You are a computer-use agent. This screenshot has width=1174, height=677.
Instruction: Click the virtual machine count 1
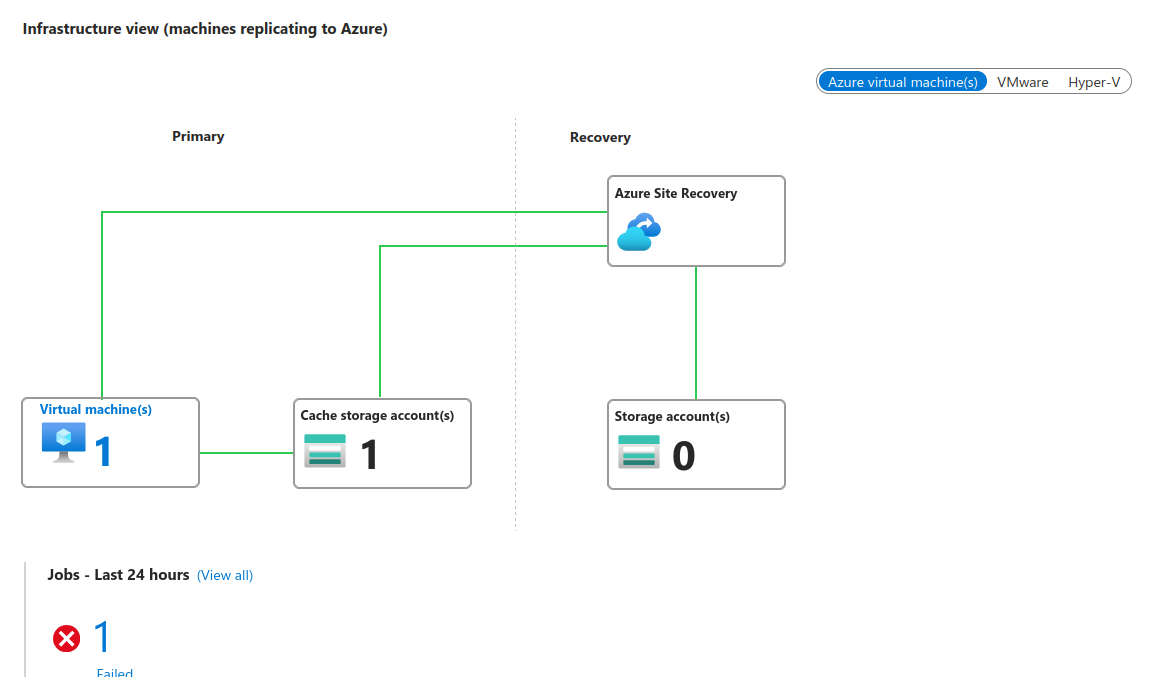coord(103,452)
